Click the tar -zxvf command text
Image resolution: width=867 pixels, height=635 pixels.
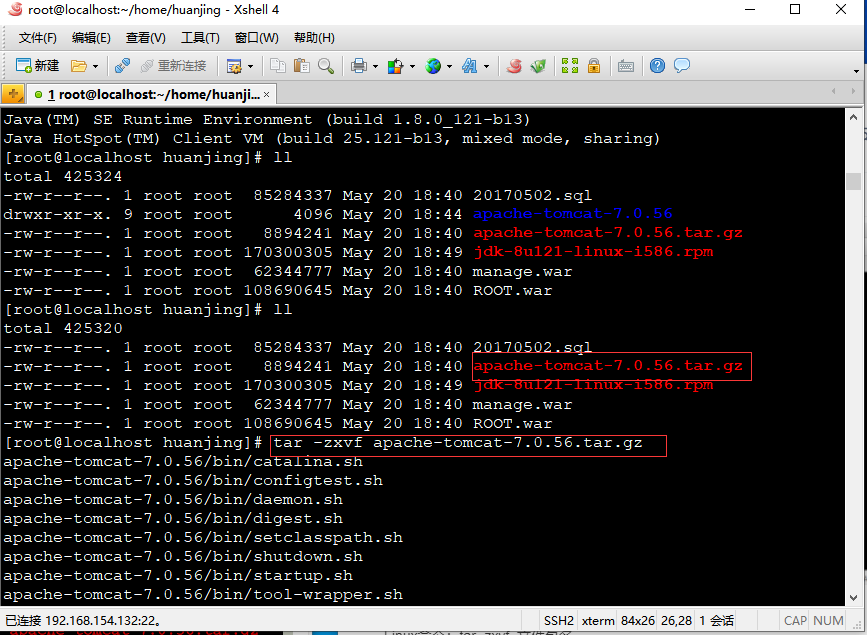pos(457,443)
